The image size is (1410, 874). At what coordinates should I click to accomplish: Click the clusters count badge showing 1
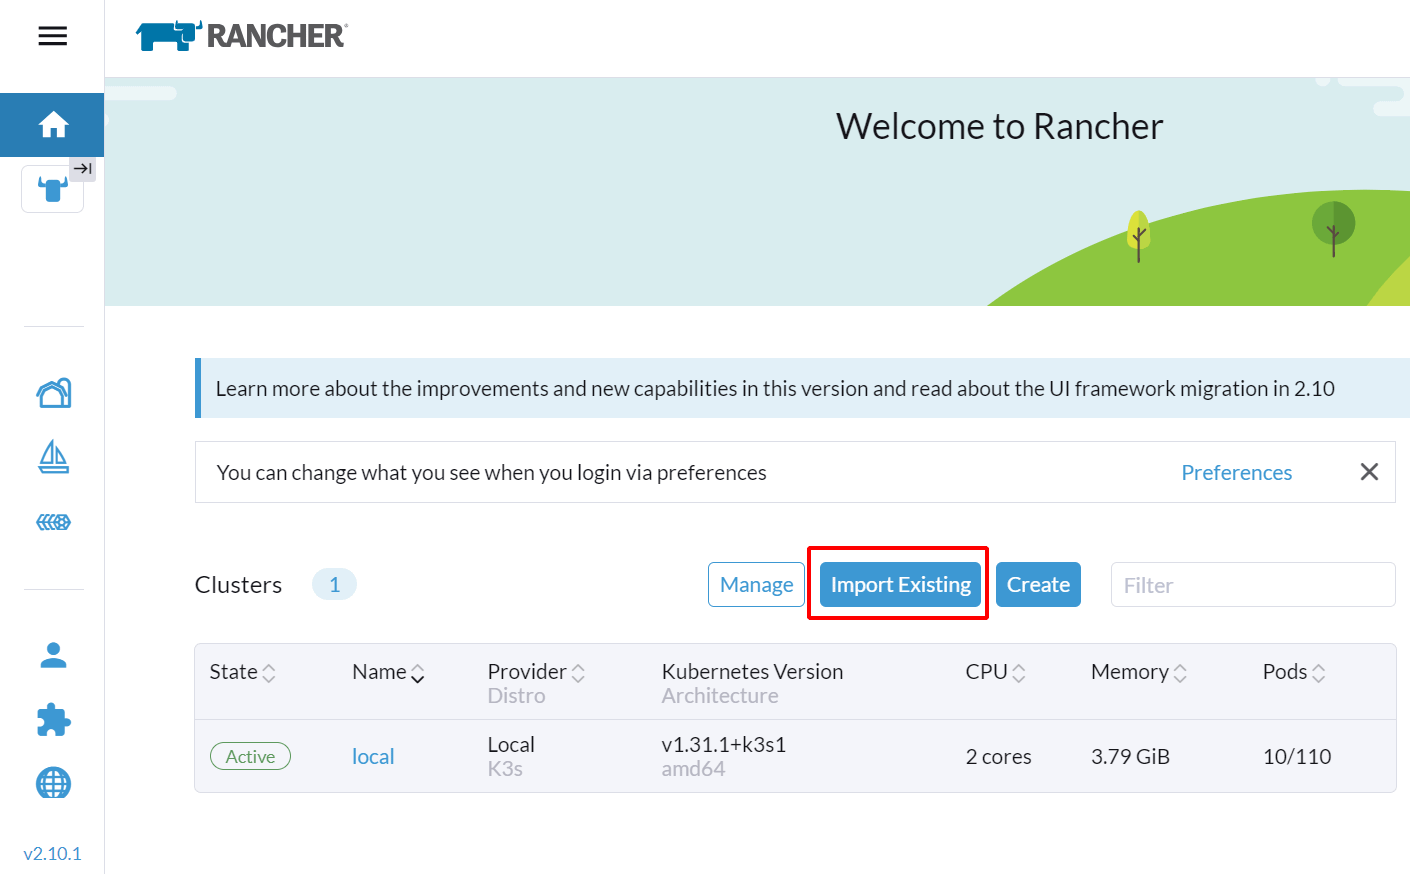point(334,584)
